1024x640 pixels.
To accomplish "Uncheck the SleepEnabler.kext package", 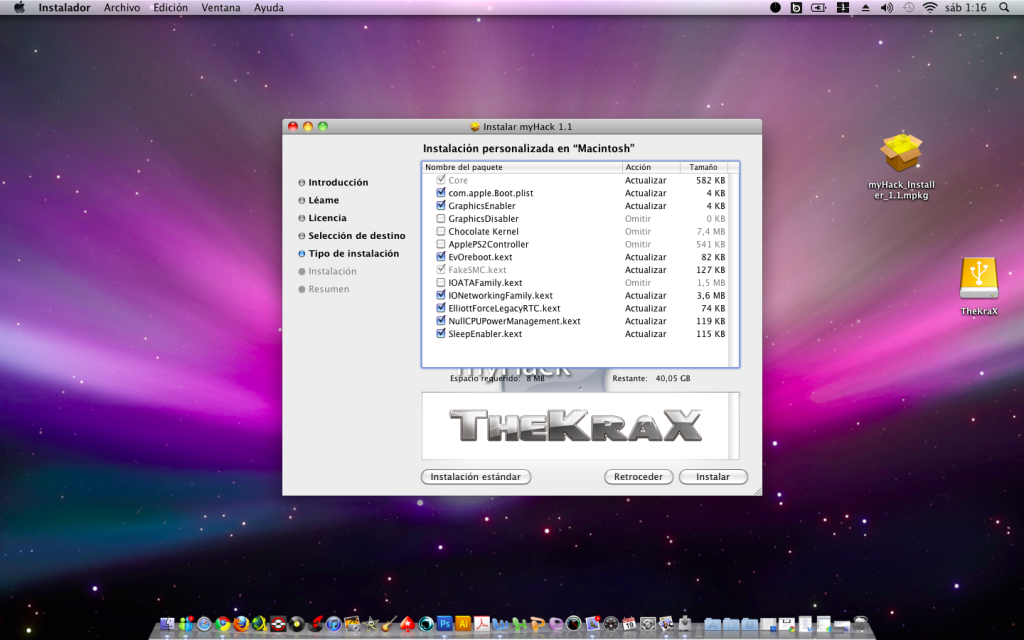I will pyautogui.click(x=441, y=334).
